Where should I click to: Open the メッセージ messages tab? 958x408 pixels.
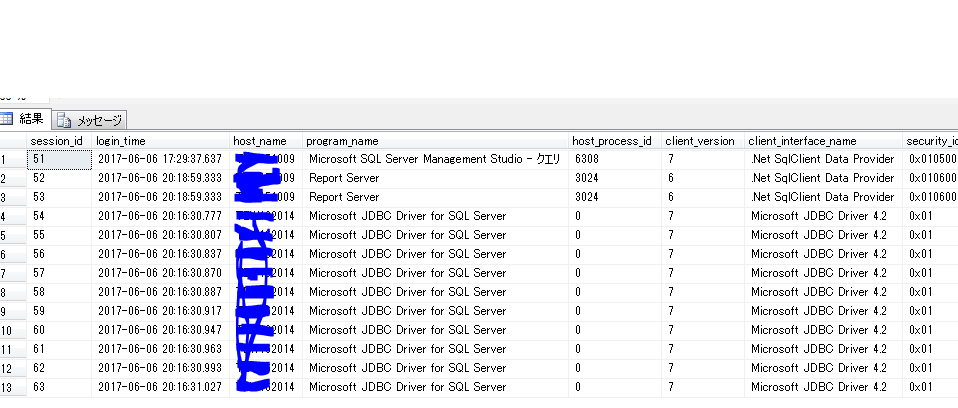pos(90,120)
